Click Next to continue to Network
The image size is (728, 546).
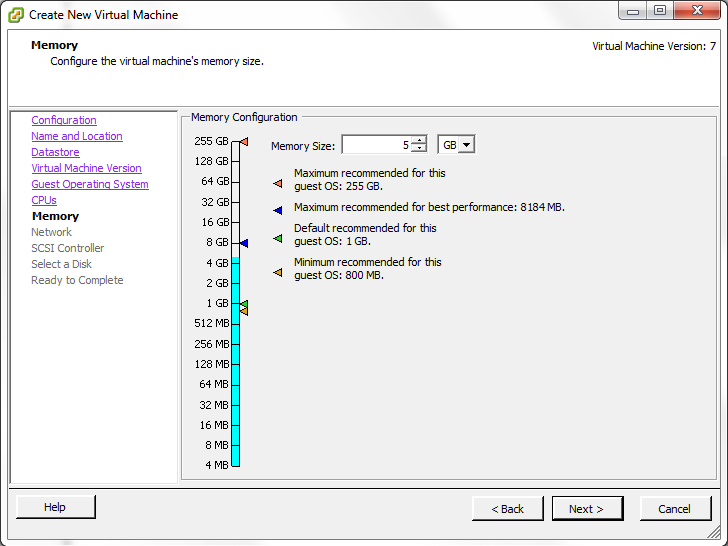click(x=587, y=509)
